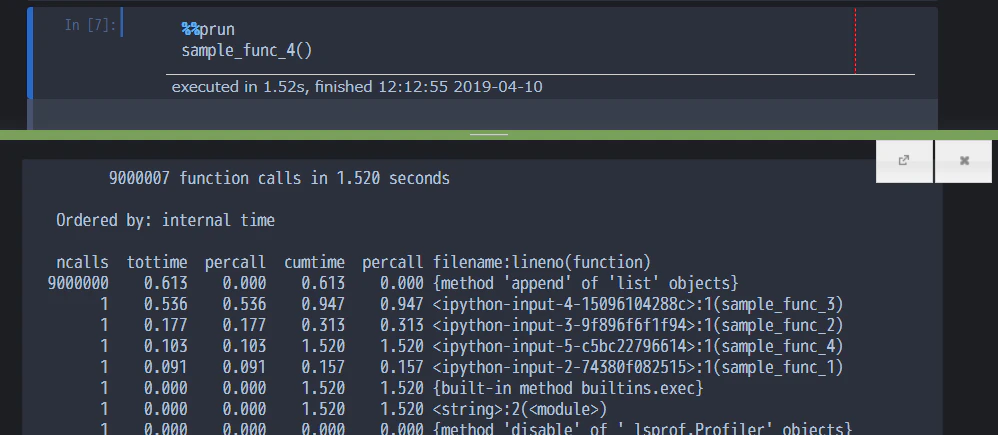This screenshot has height=435, width=998.
Task: Click the %%prun magic line in cell
Action: click(208, 29)
